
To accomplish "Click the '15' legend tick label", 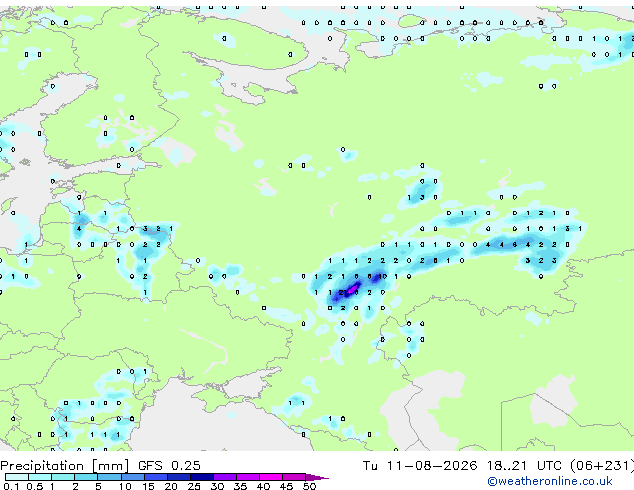I will pyautogui.click(x=148, y=486).
